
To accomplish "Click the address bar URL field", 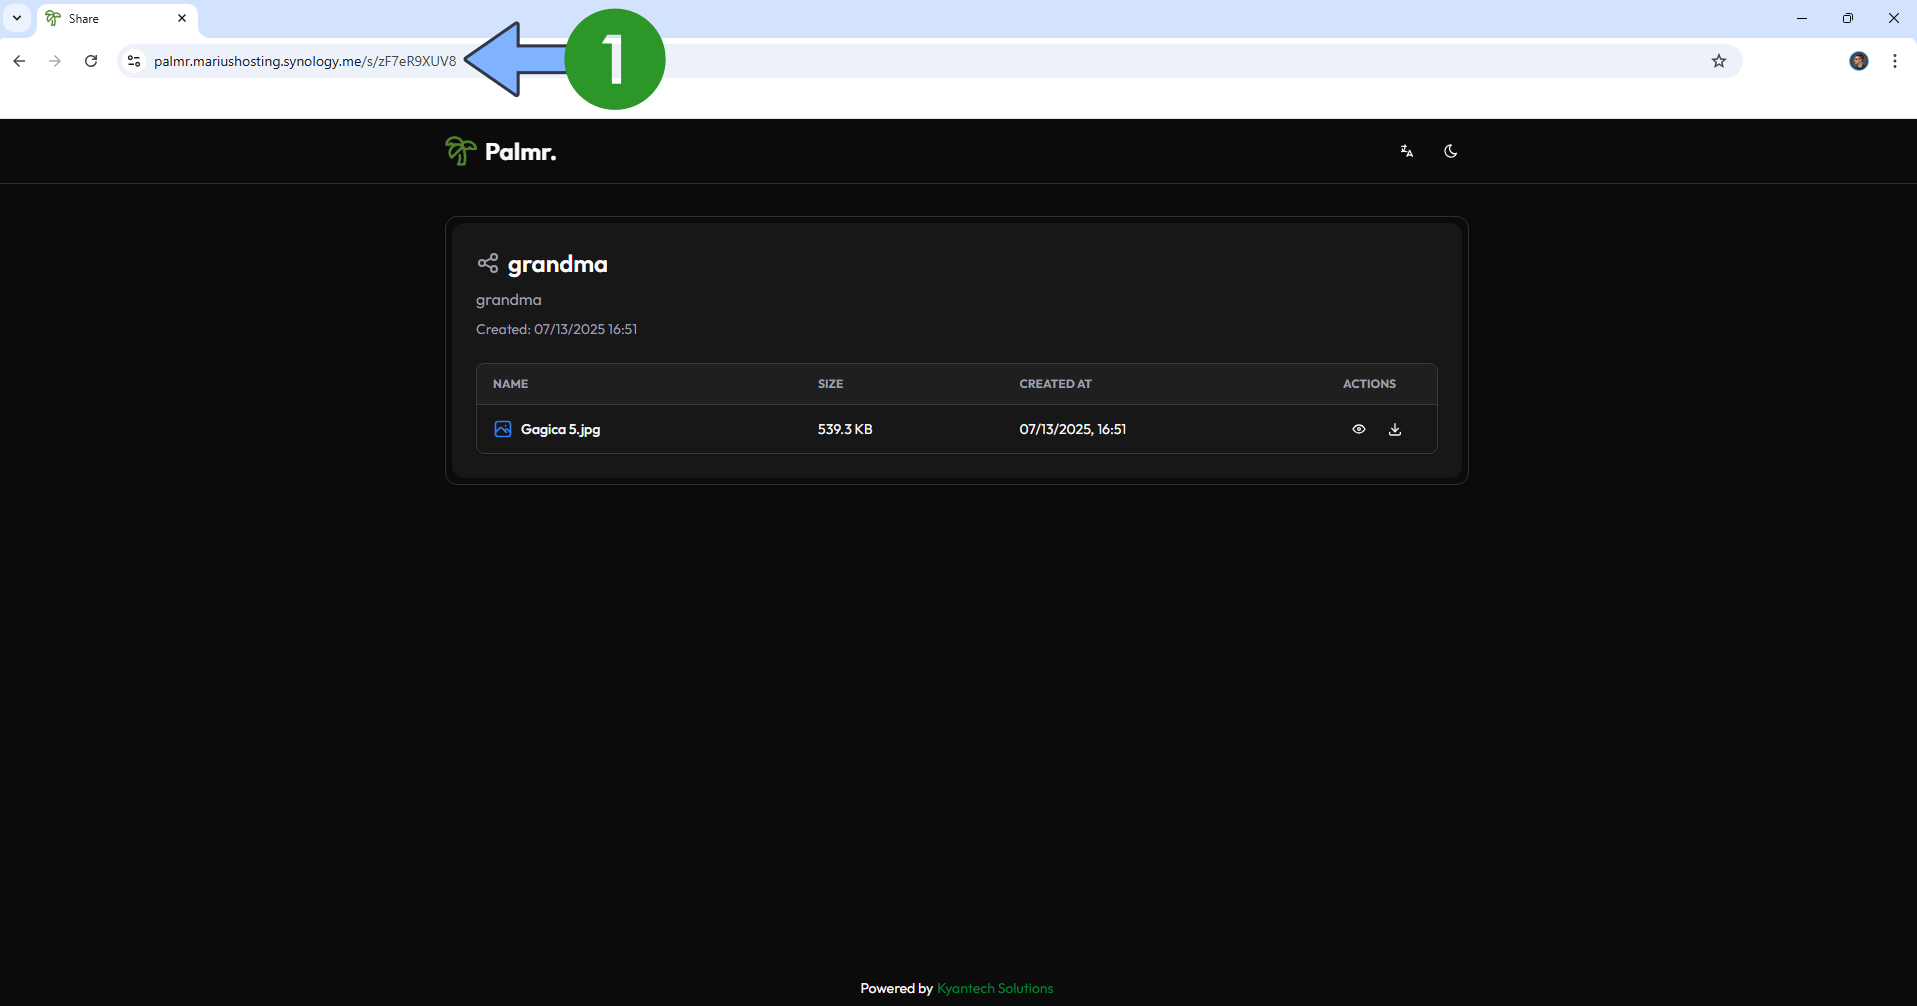I will coord(928,61).
